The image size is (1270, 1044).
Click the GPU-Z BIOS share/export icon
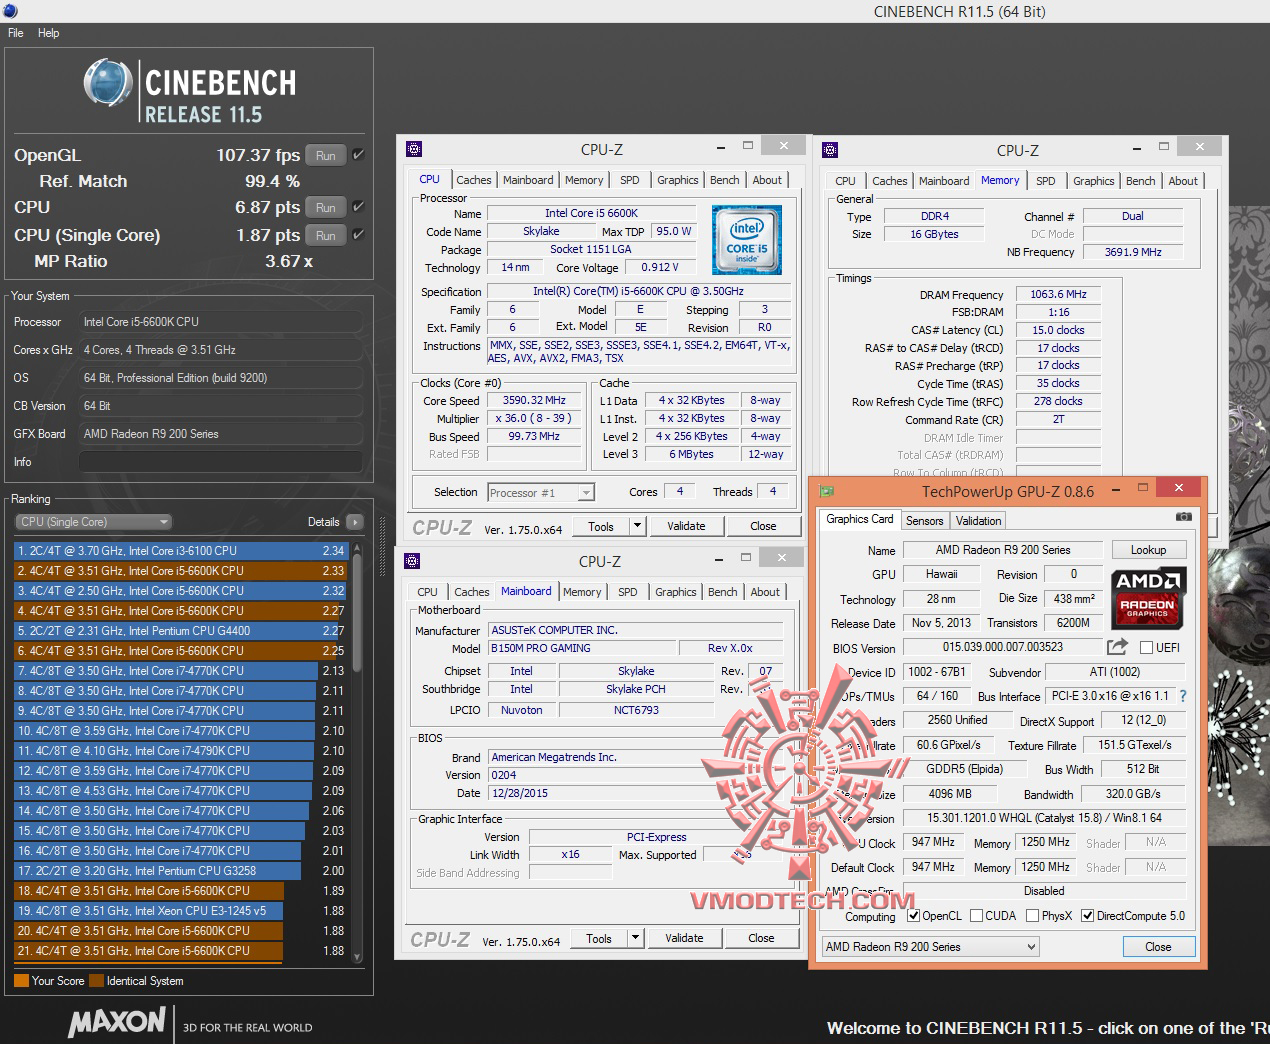click(x=1117, y=647)
